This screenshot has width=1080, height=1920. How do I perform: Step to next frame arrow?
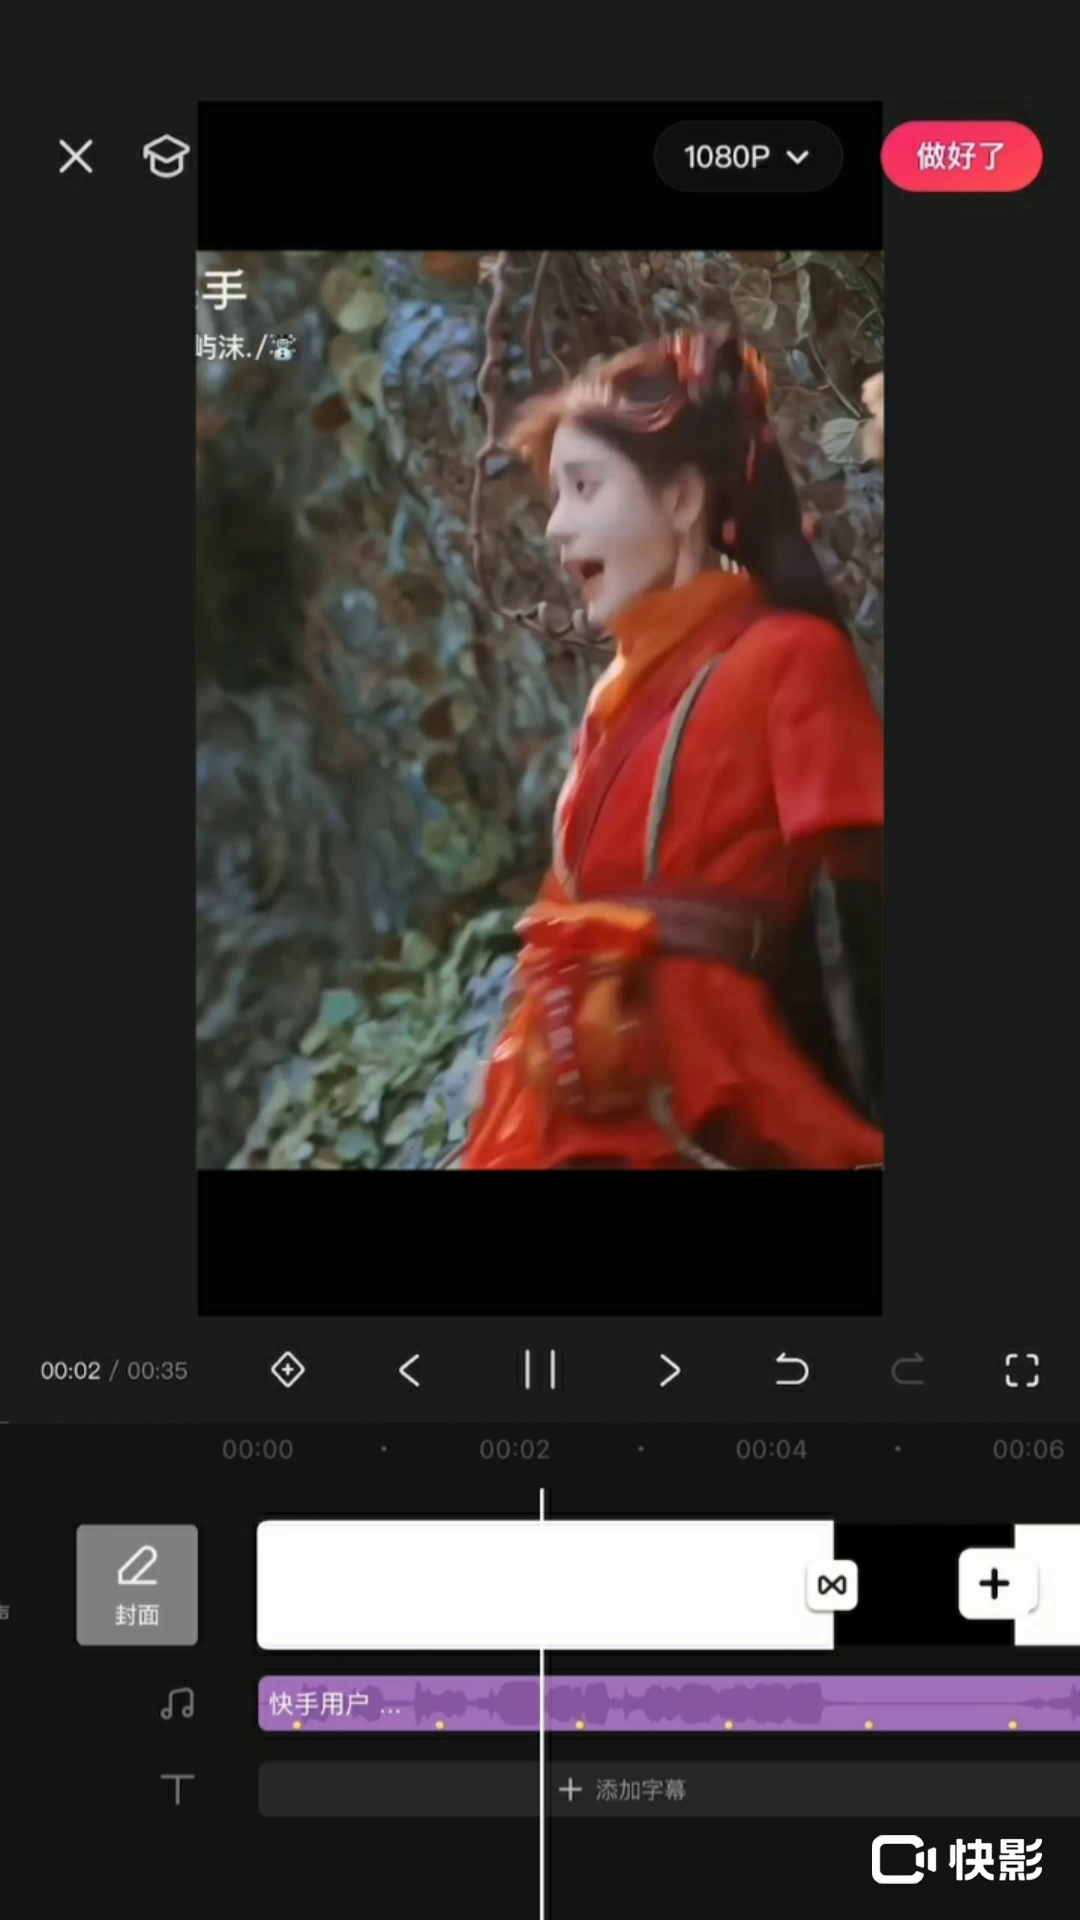click(669, 1369)
